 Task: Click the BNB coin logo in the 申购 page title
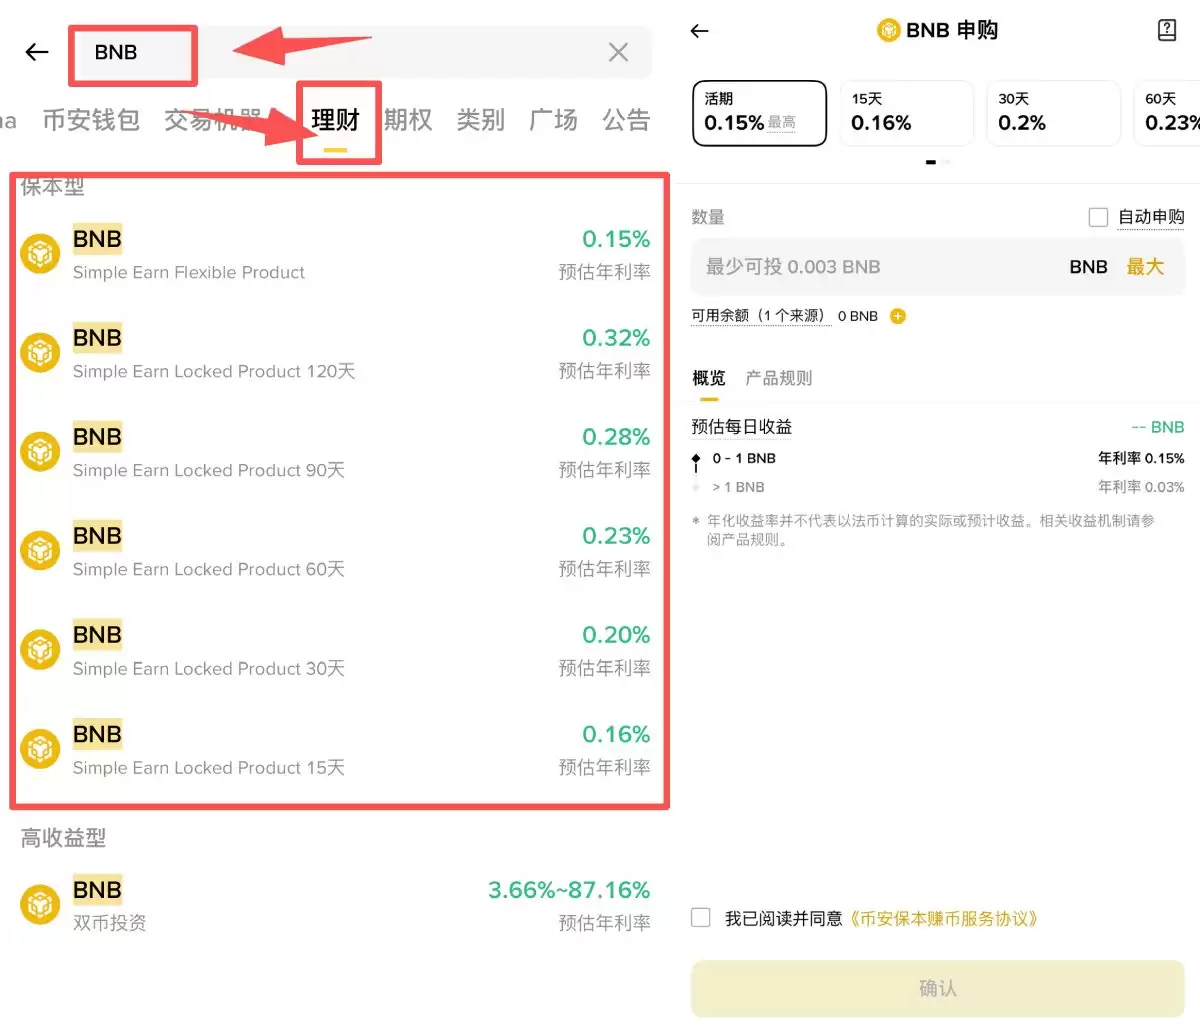point(888,30)
